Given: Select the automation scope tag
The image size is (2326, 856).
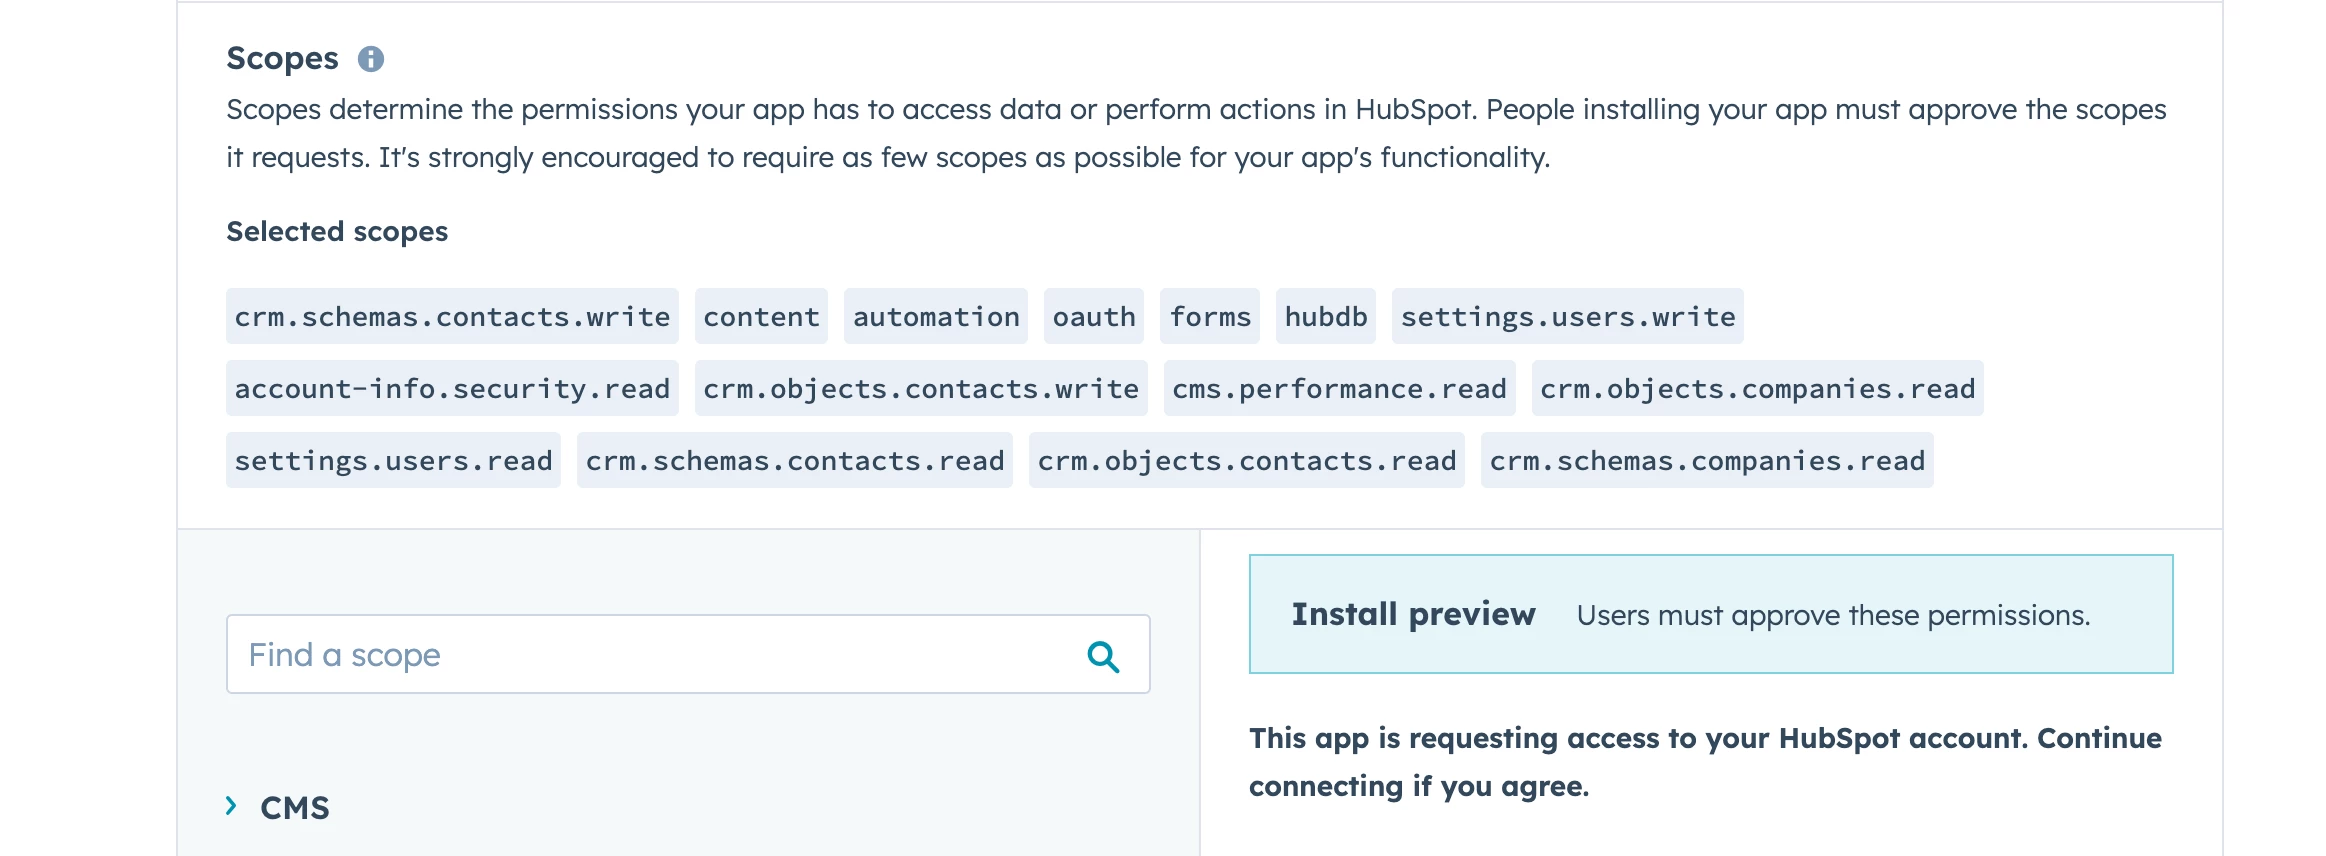Looking at the screenshot, I should 936,317.
